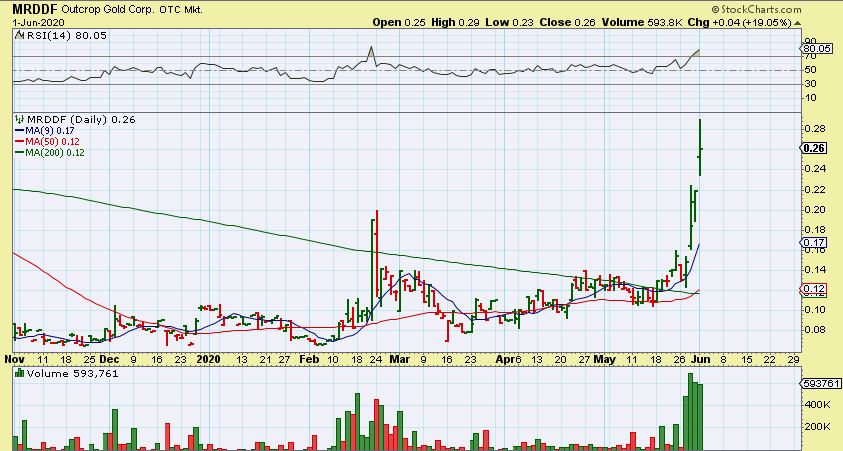Click the 0.14 price axis label
843x451 pixels.
pos(815,269)
